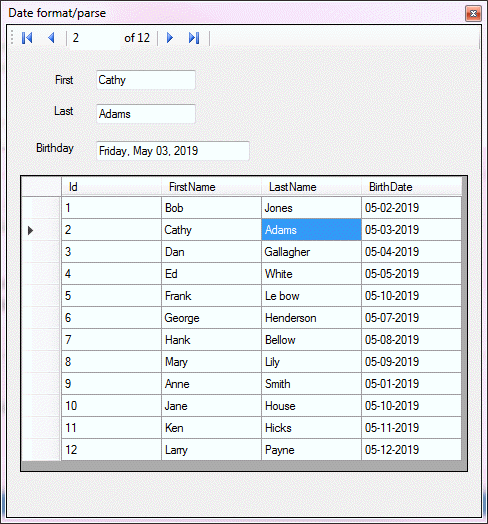Select the LastName cell Bellow

pos(311,340)
